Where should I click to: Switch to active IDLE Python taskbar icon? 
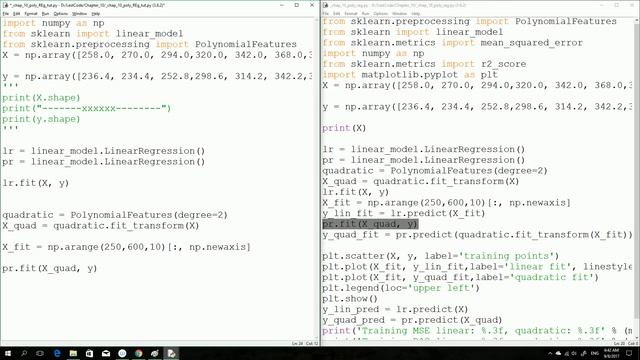pyautogui.click(x=171, y=353)
